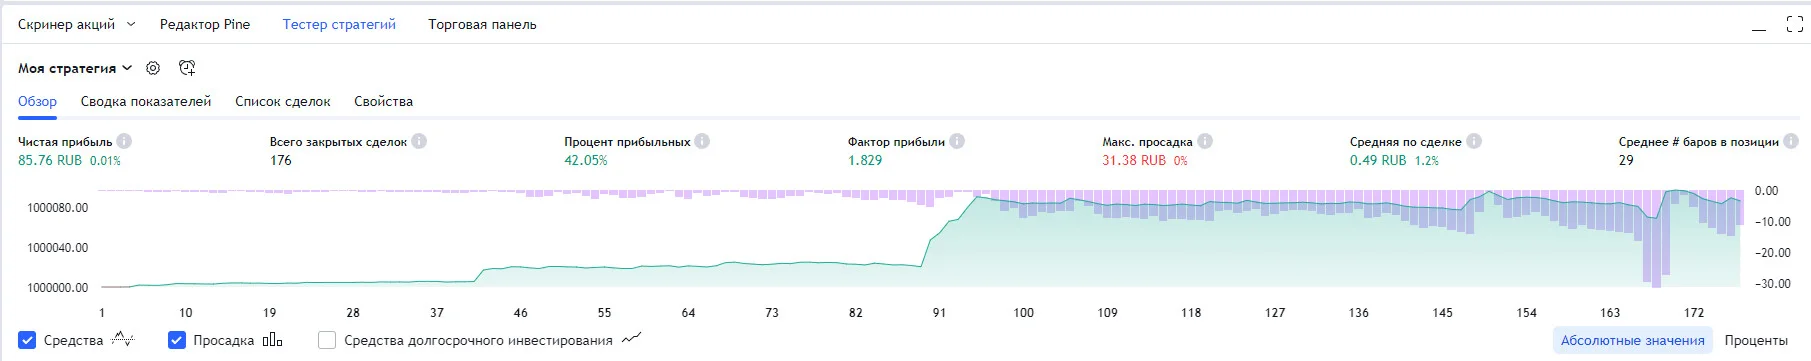Click trade number 46 on x-axis
The image size is (1811, 361).
[520, 313]
